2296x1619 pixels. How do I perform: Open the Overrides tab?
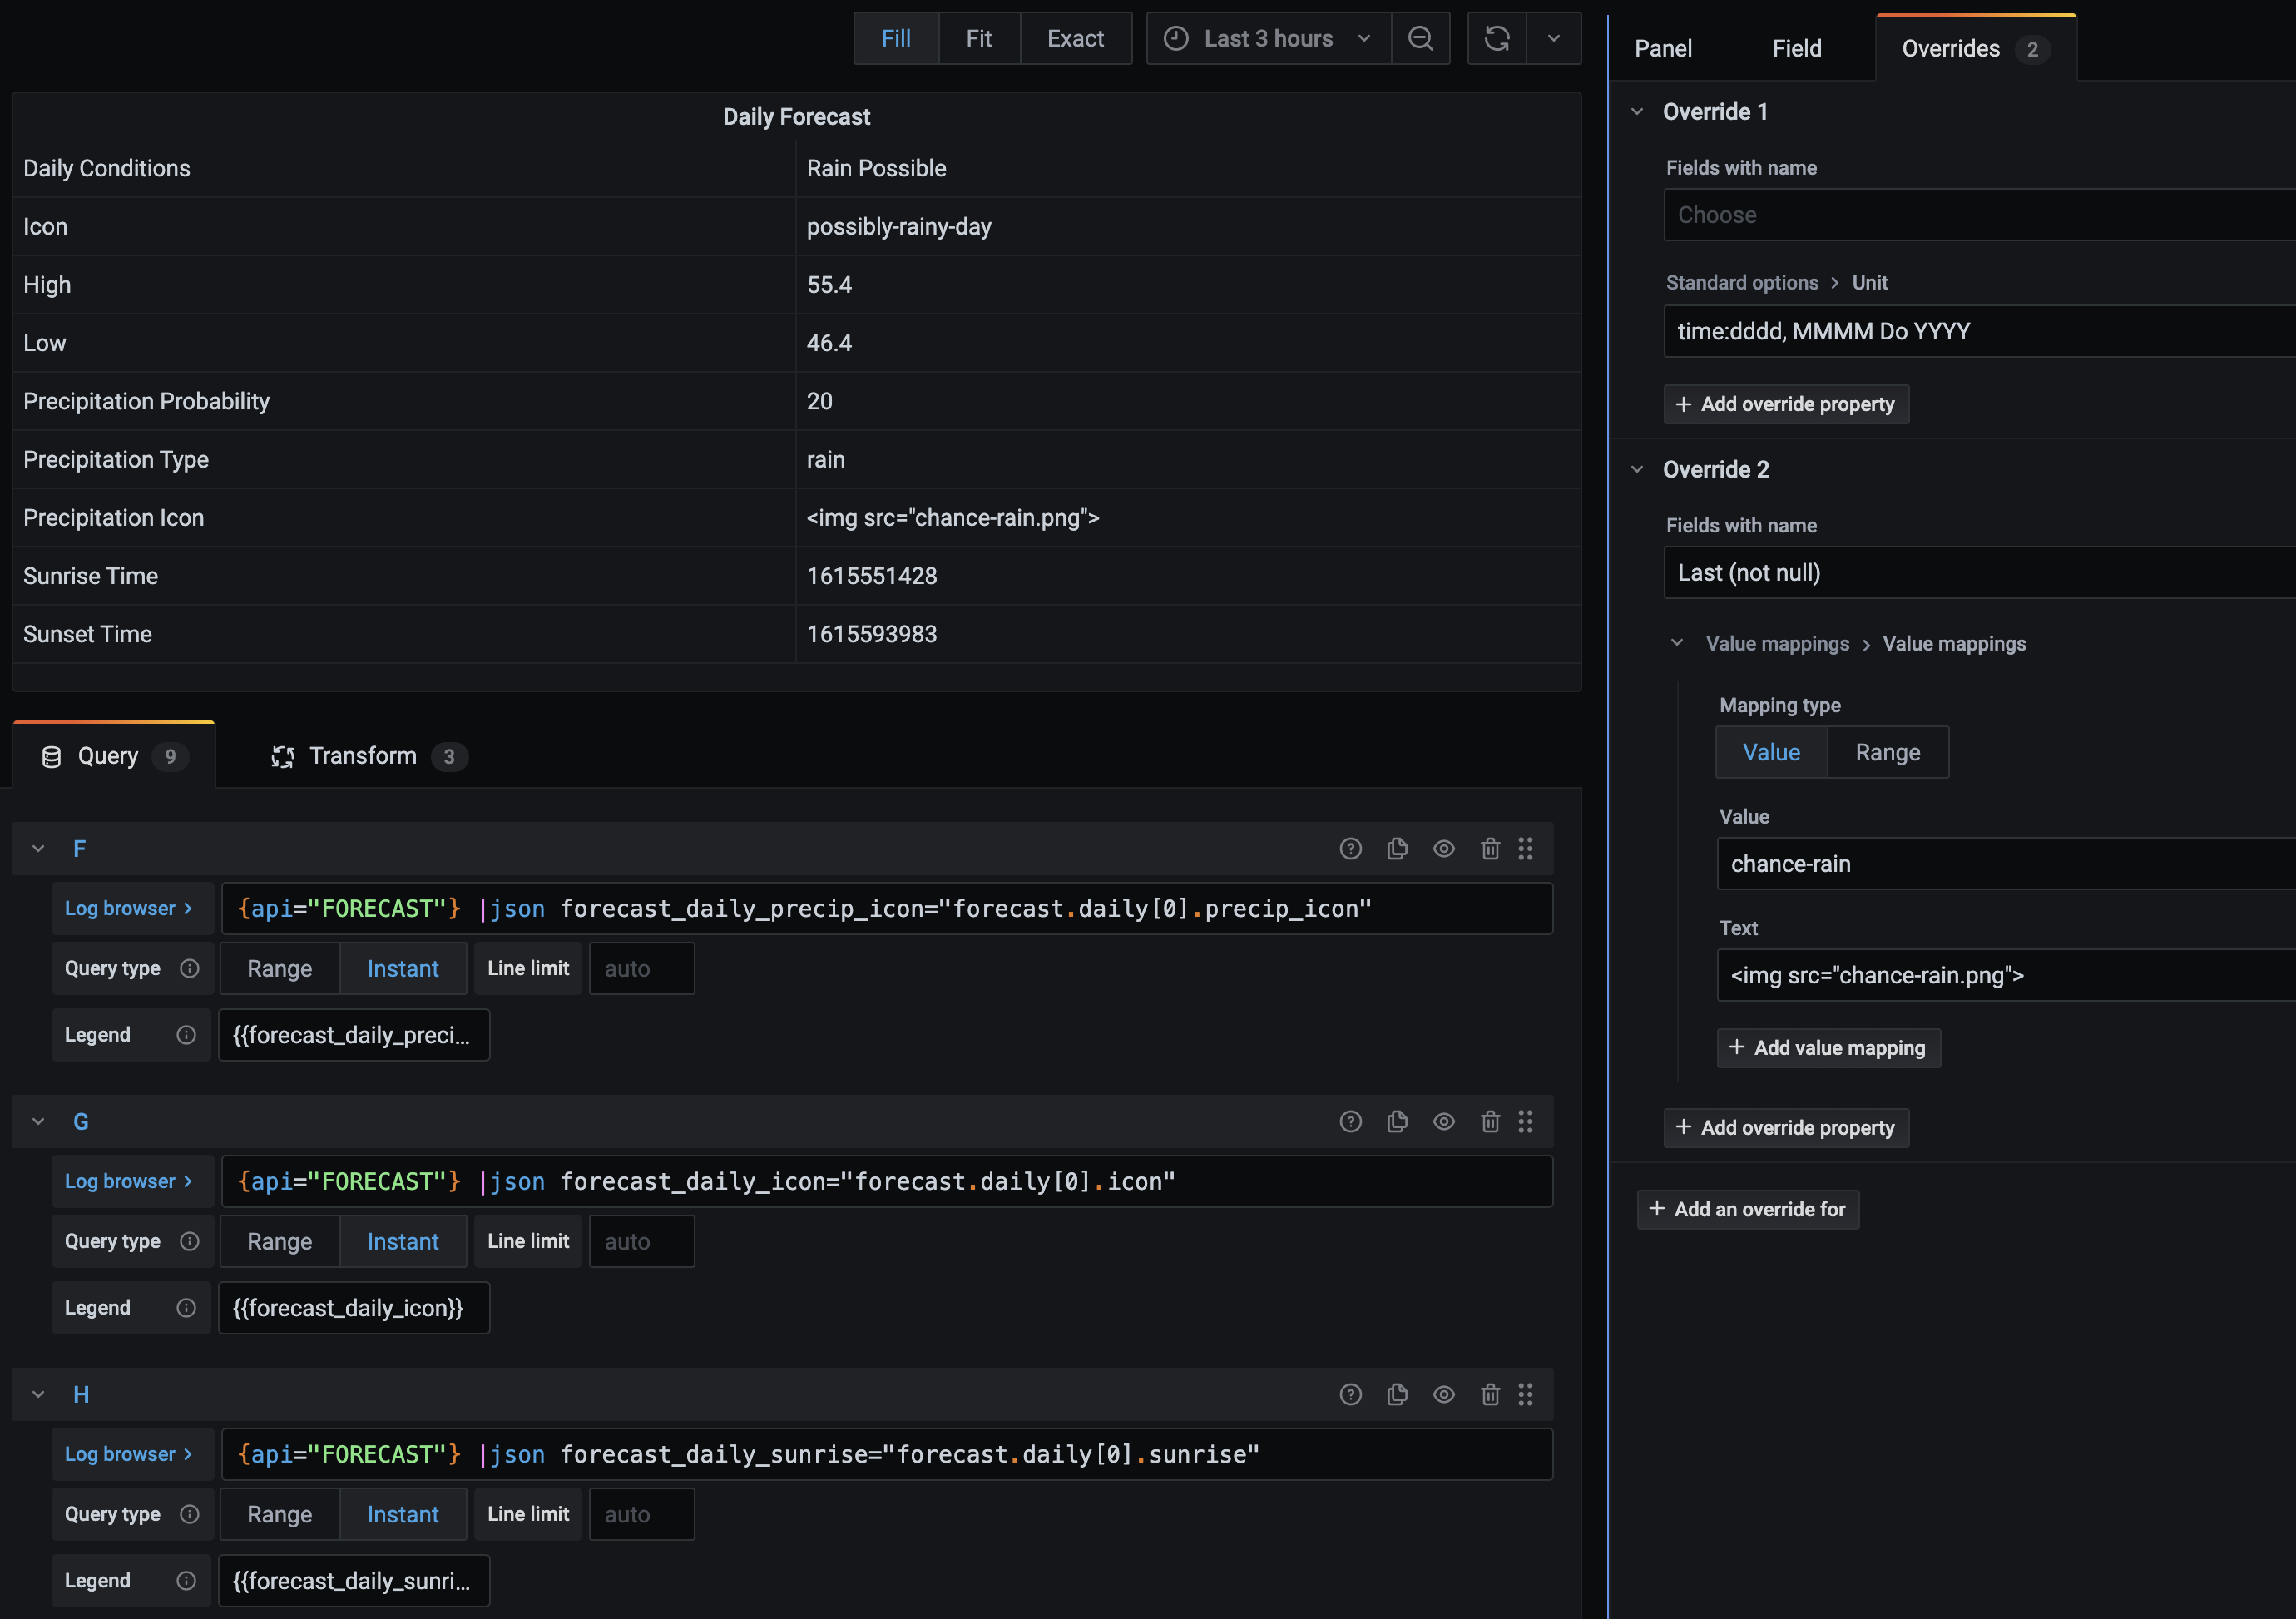pyautogui.click(x=1952, y=47)
